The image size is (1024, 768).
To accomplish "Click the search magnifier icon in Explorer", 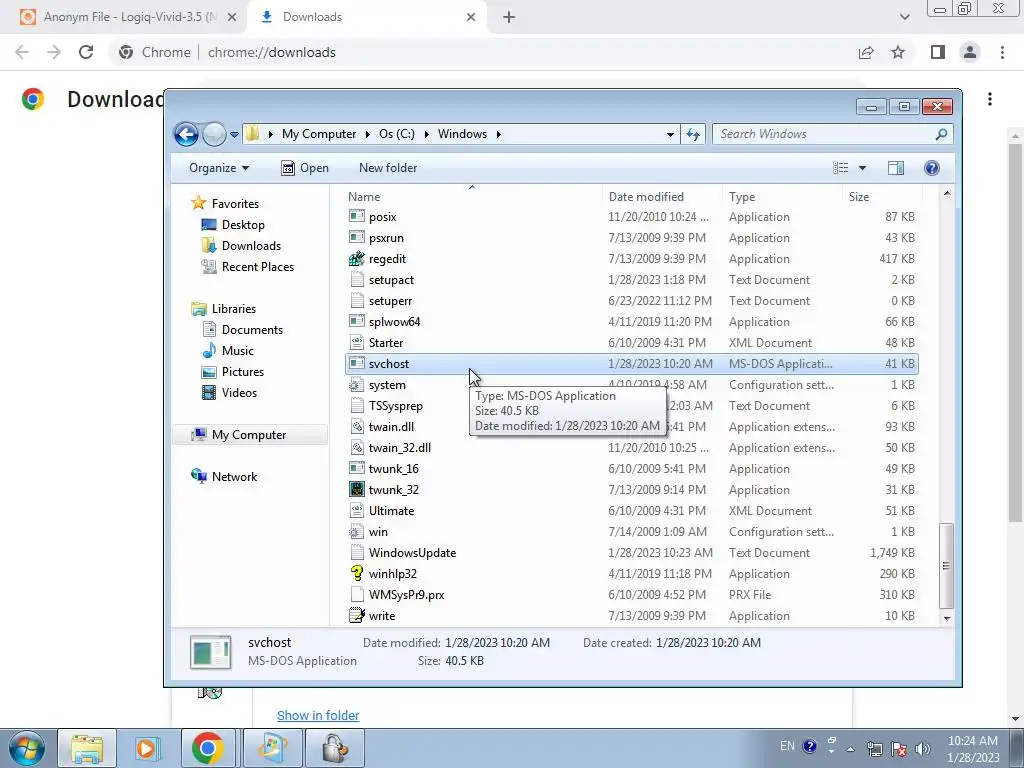I will point(941,134).
